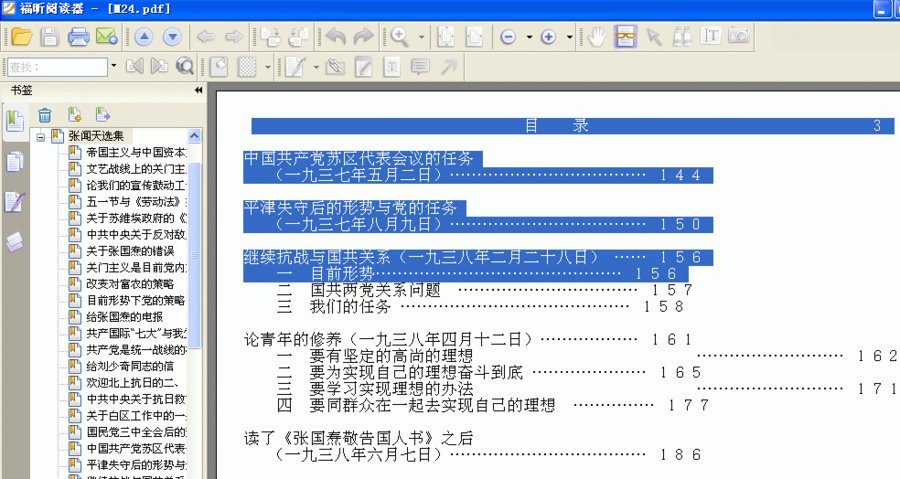The width and height of the screenshot is (900, 479).
Task: Open the zoom out dropdown arrow
Action: click(x=529, y=37)
